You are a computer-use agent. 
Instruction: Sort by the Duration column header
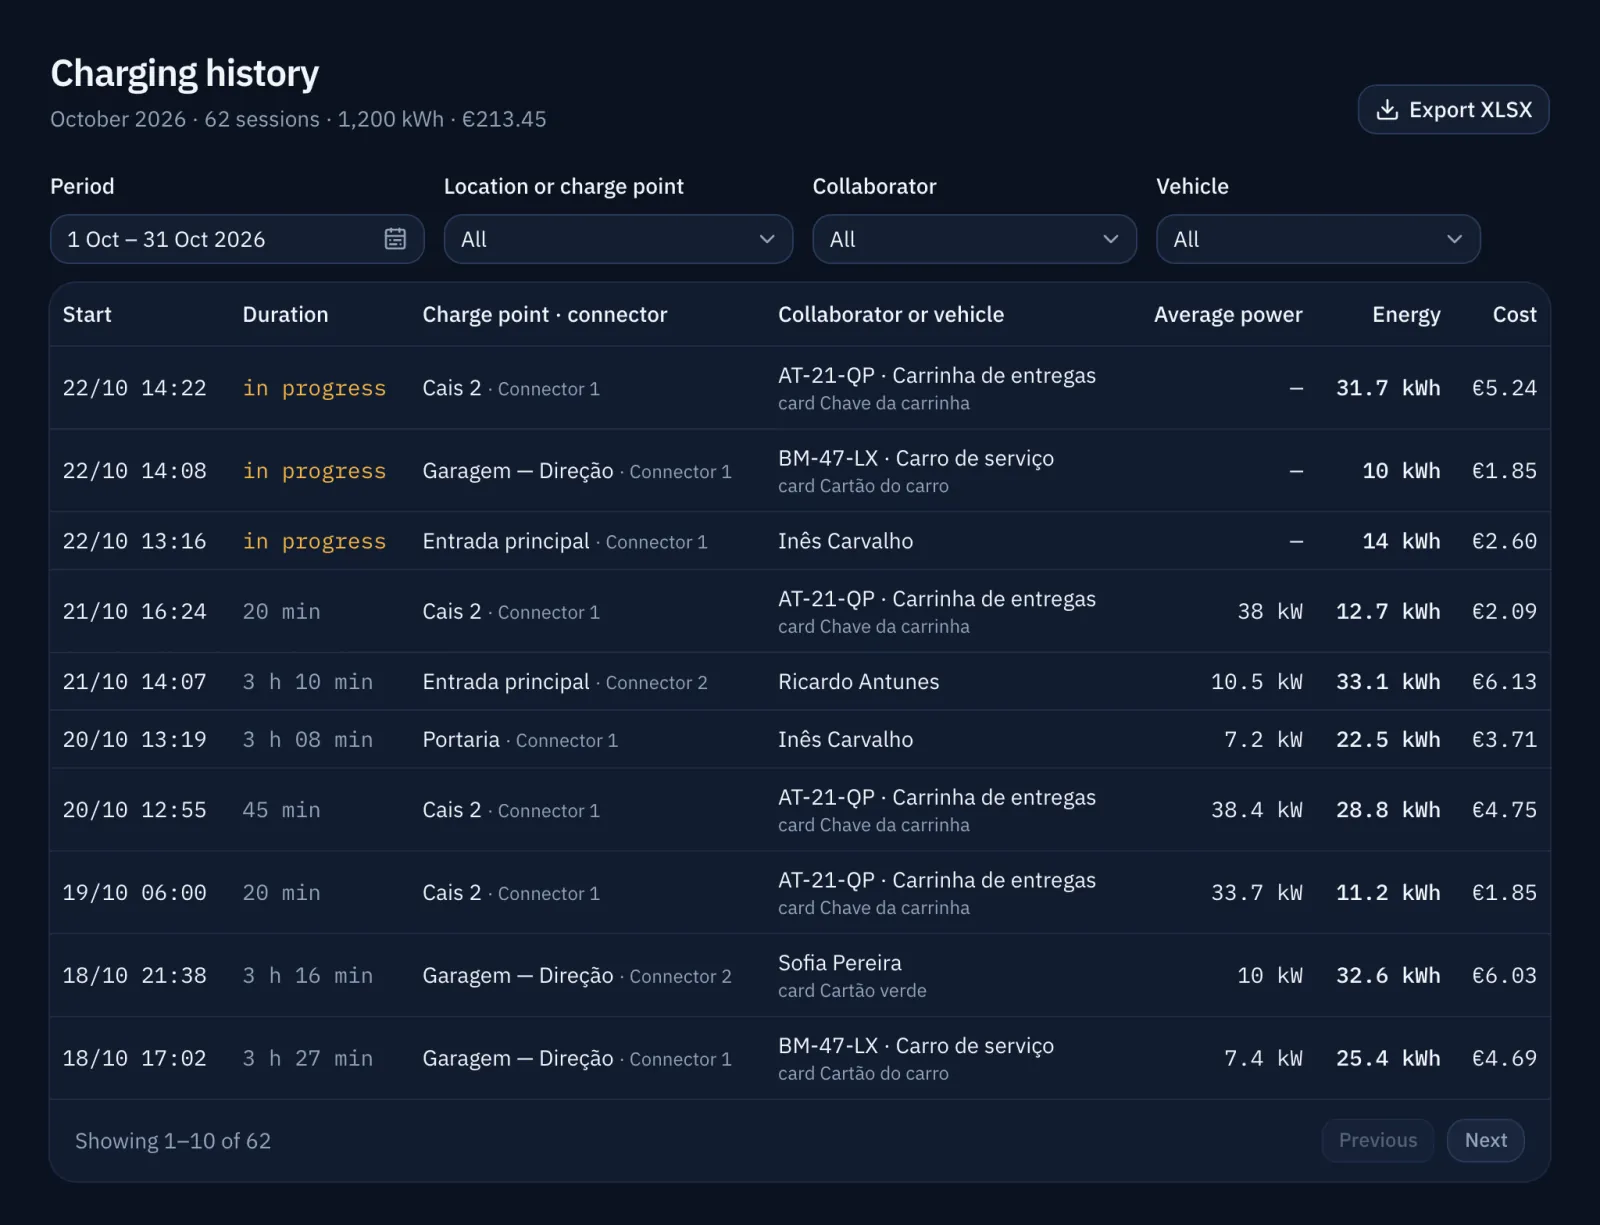[x=285, y=314]
